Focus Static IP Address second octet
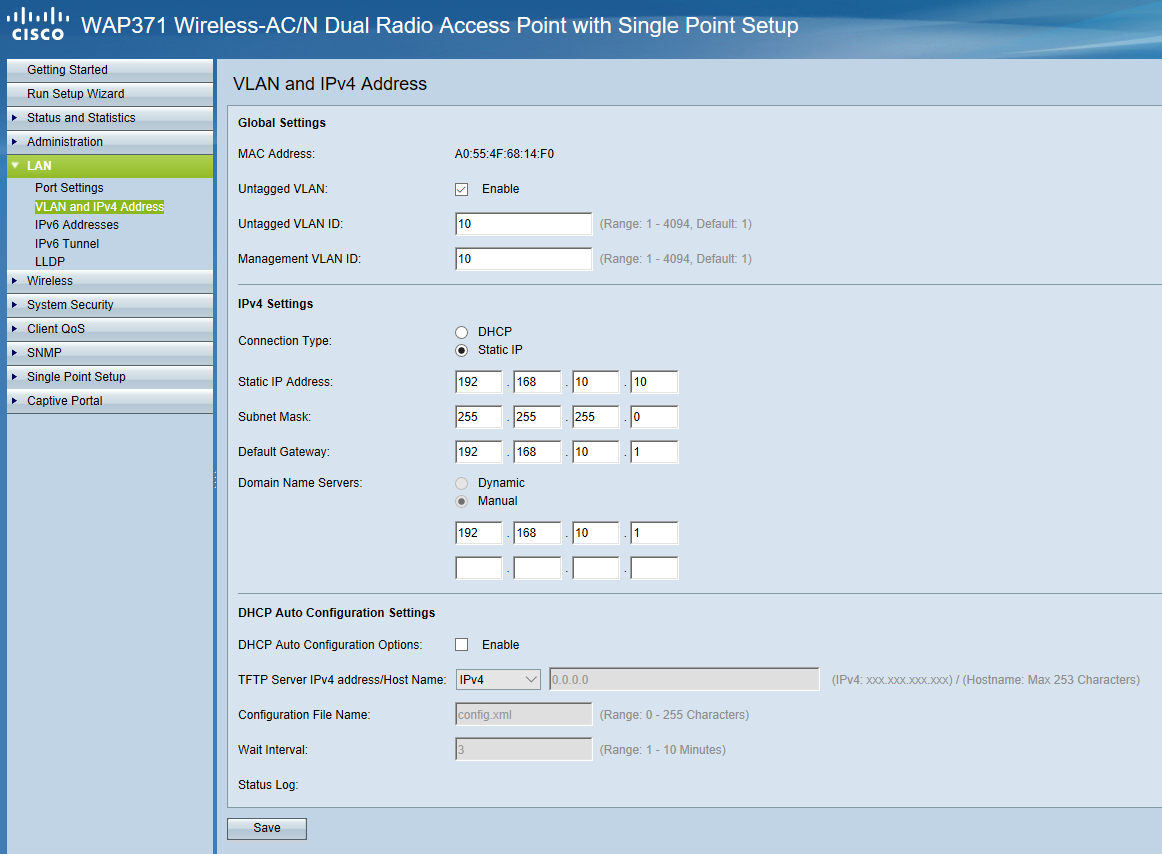 pos(537,382)
